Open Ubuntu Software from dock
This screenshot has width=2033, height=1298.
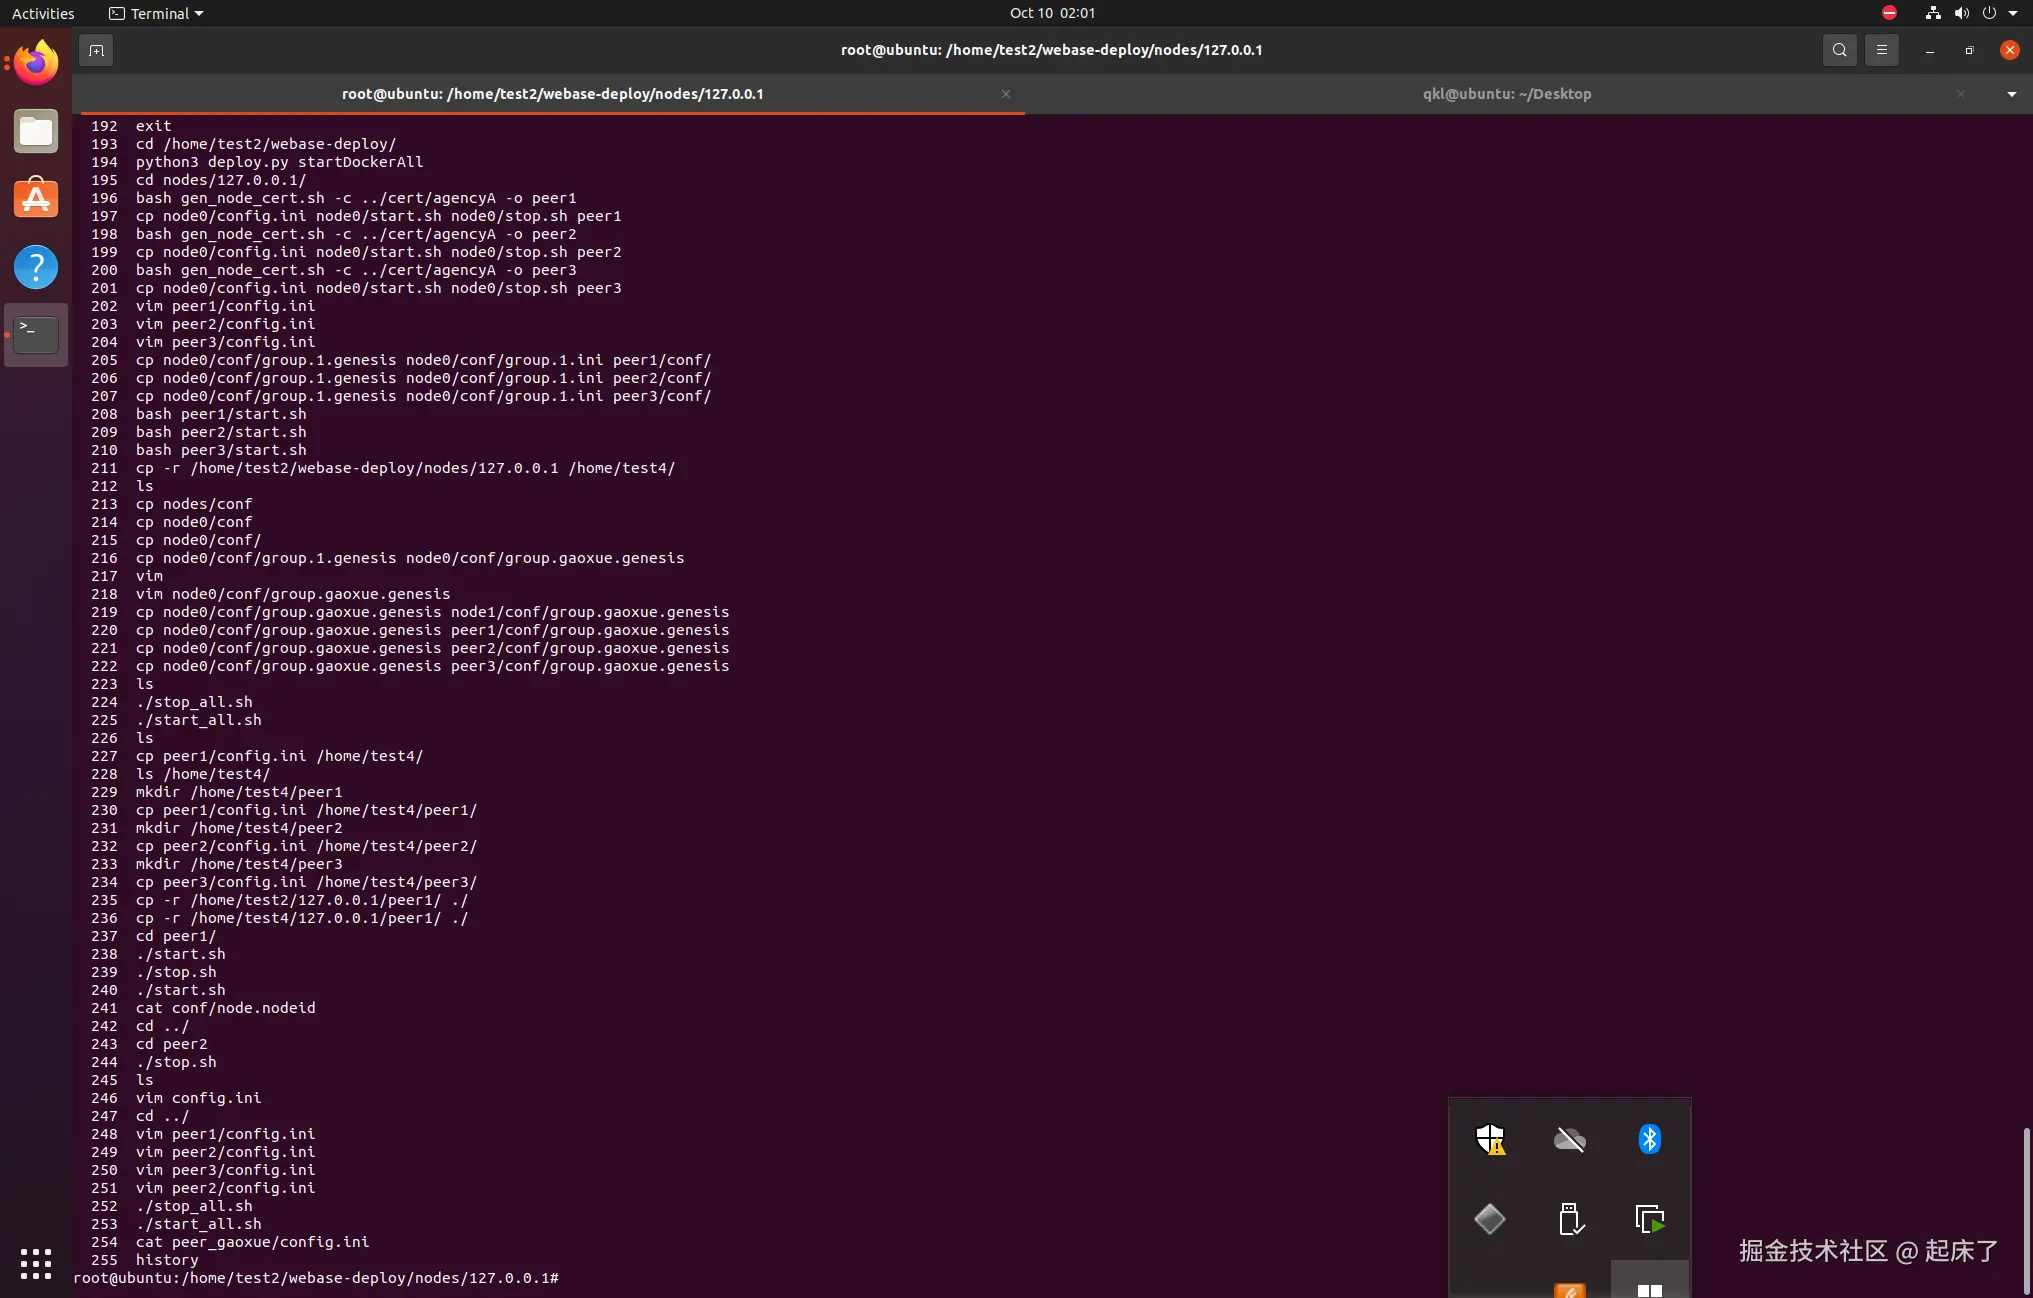point(36,199)
